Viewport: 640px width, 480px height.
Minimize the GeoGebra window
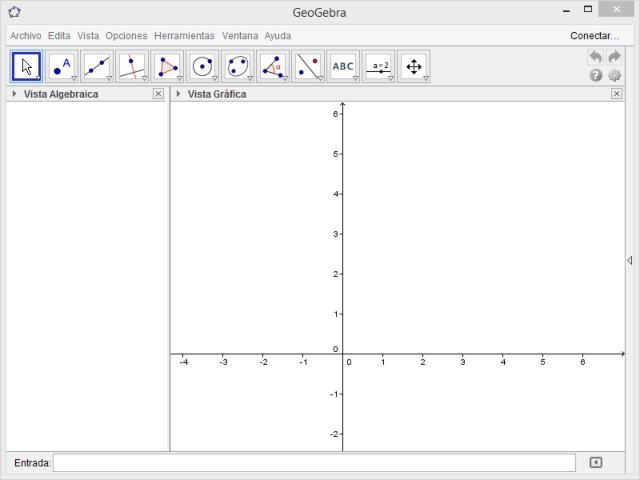click(x=566, y=11)
